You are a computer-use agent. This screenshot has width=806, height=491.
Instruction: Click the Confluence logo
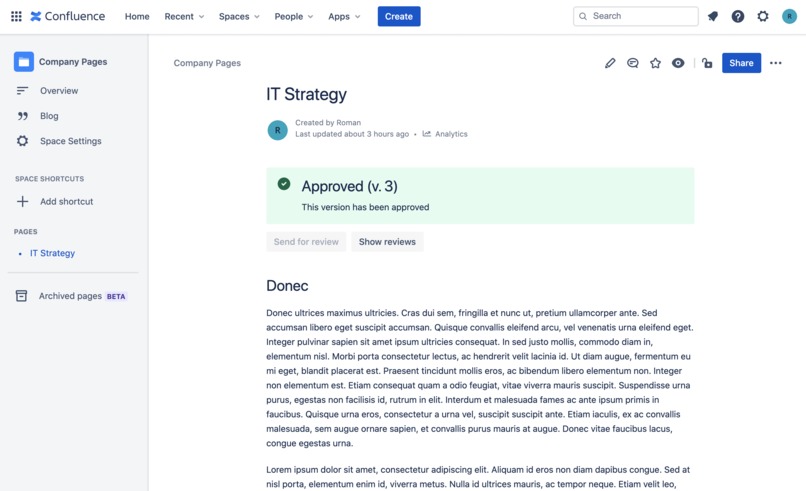(x=67, y=16)
